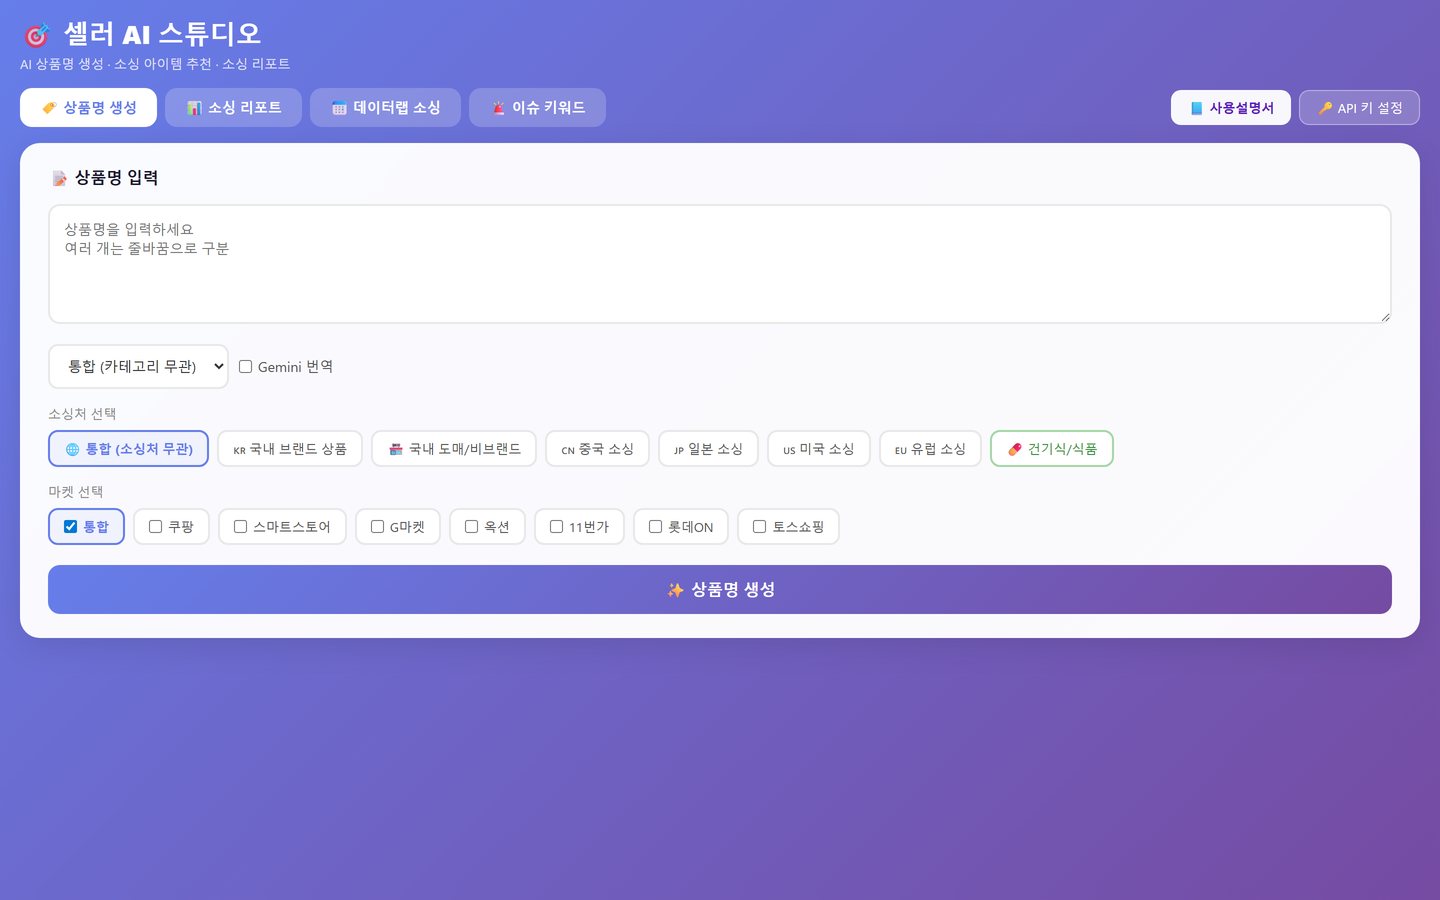Open the 소싱 리포트 tab
Image resolution: width=1440 pixels, height=900 pixels.
[233, 108]
